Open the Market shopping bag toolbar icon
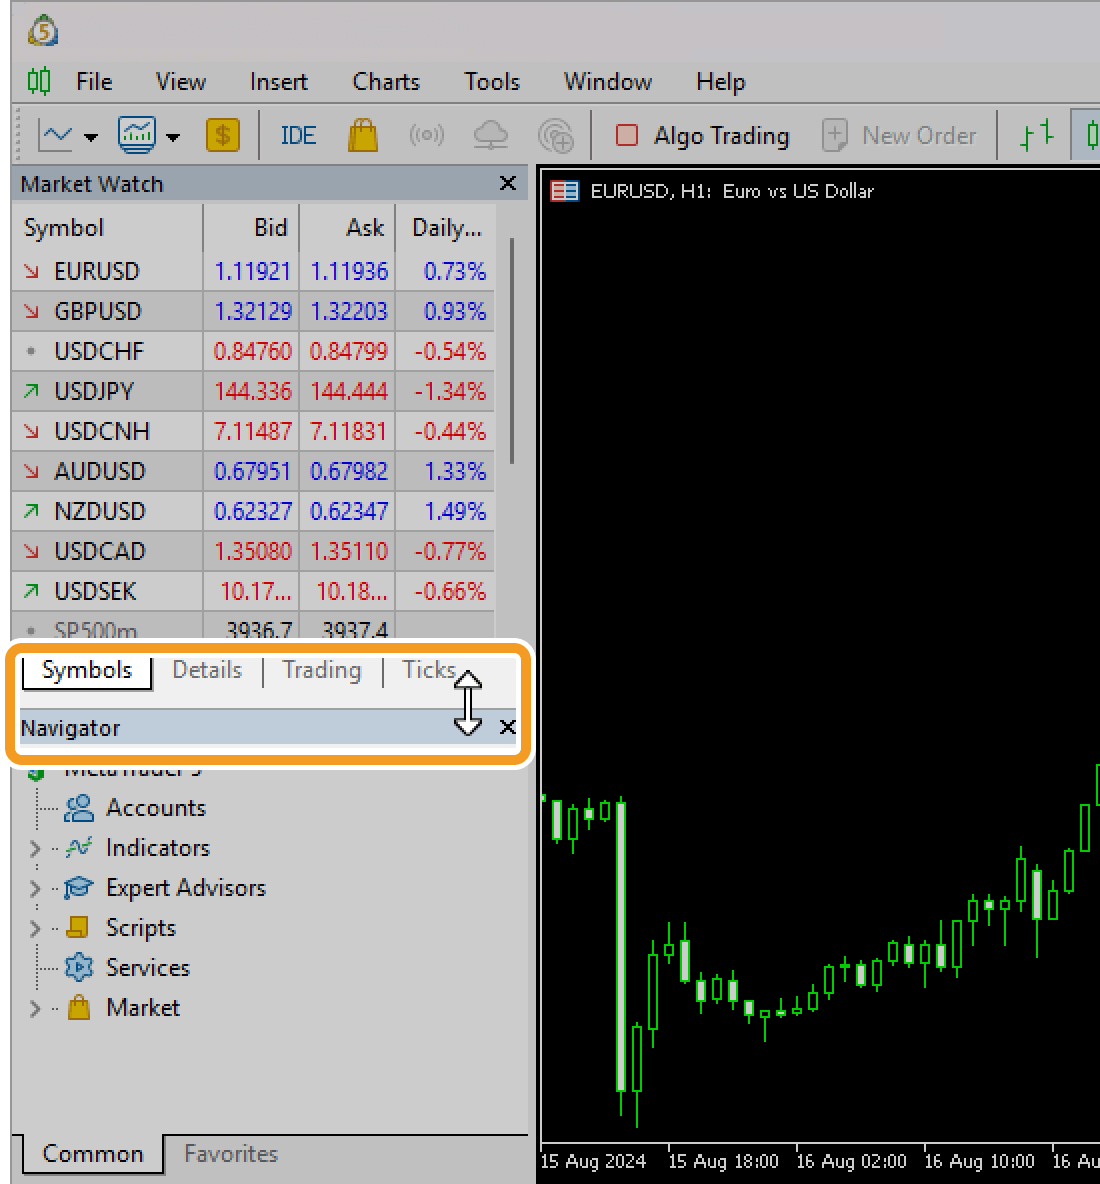The image size is (1100, 1184). pos(363,135)
